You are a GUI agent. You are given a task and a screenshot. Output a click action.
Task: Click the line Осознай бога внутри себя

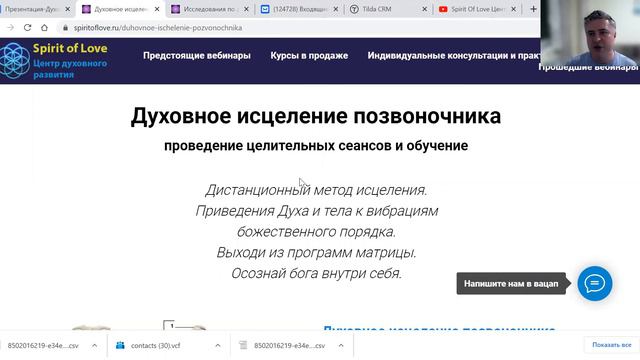tap(316, 273)
